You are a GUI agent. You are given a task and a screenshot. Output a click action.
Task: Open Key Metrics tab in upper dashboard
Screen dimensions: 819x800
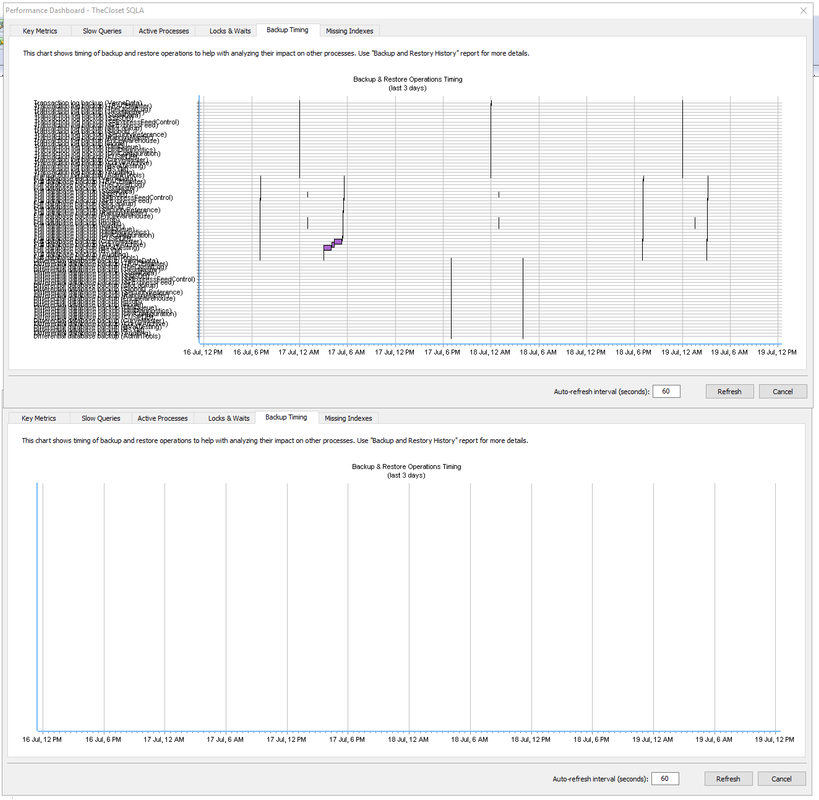(40, 31)
